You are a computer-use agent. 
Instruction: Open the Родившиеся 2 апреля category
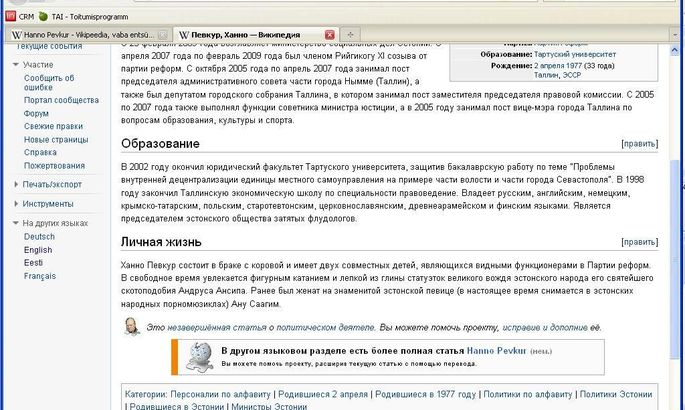pyautogui.click(x=323, y=394)
